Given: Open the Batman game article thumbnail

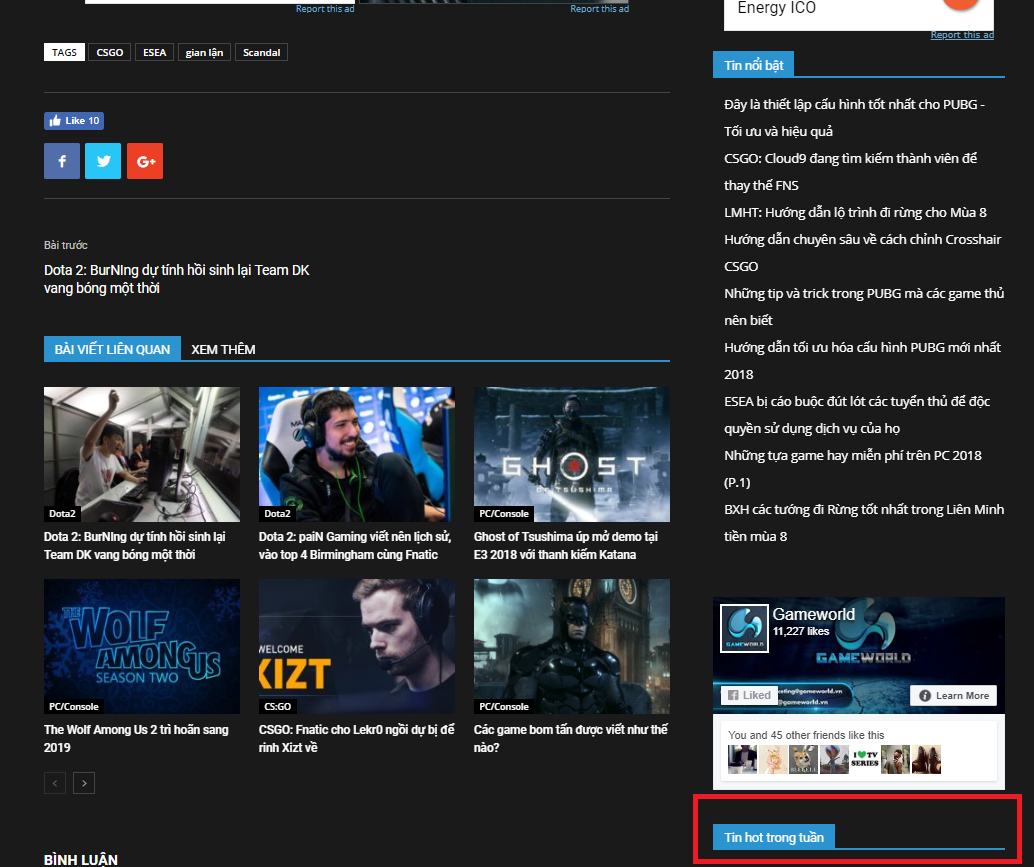Looking at the screenshot, I should (x=572, y=646).
